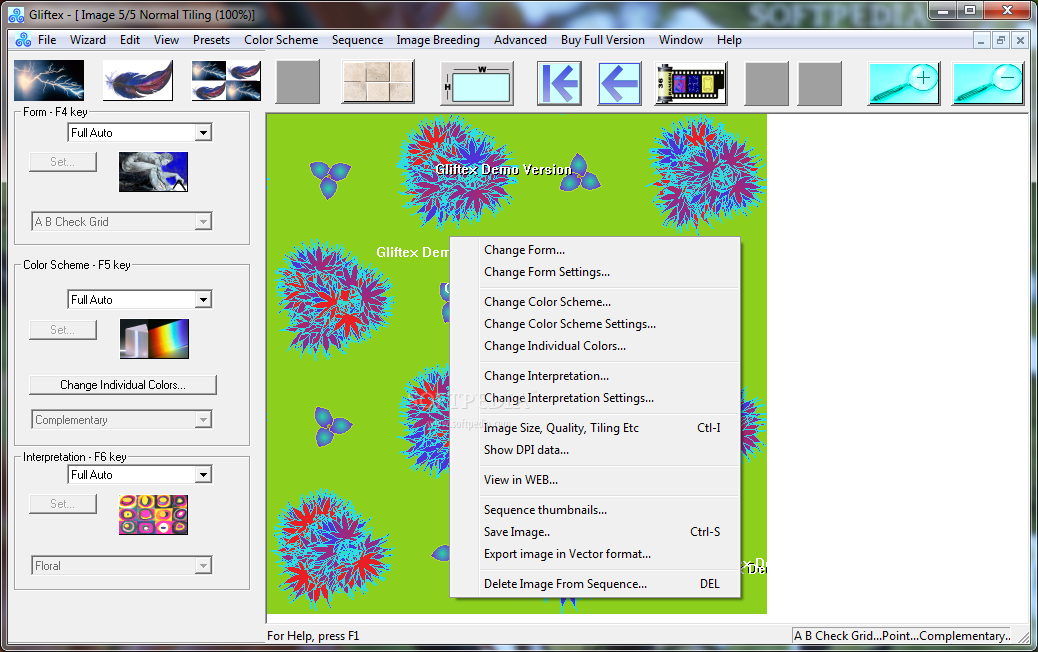The height and width of the screenshot is (652, 1038).
Task: Click Set button in Color Scheme panel
Action: click(63, 330)
